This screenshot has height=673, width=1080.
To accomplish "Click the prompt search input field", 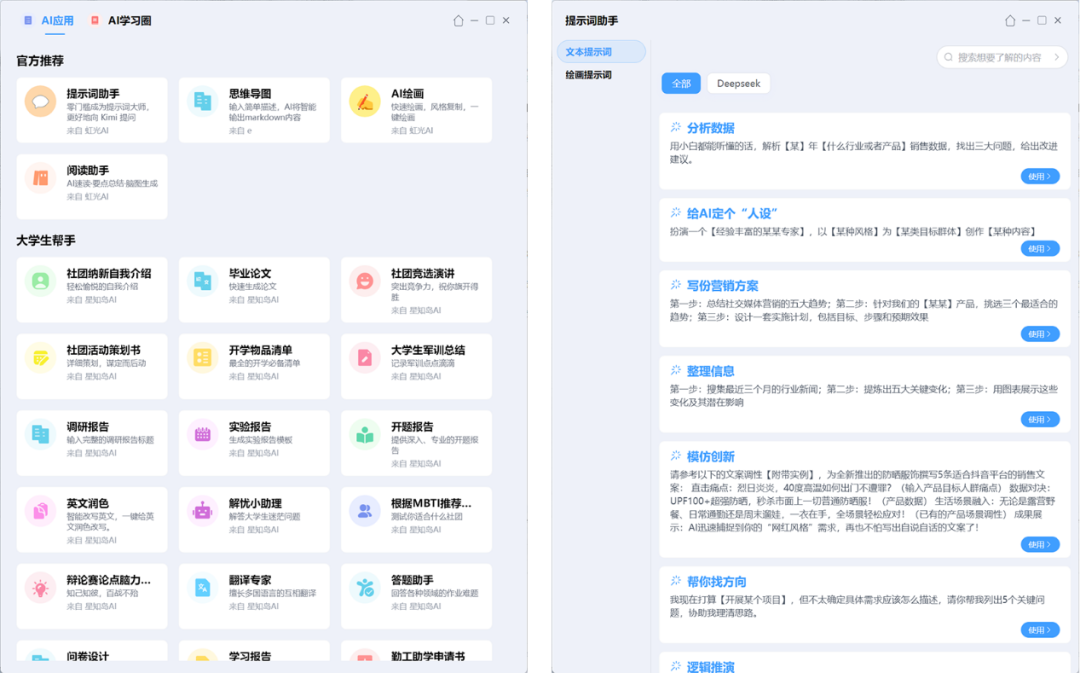I will coord(1000,57).
